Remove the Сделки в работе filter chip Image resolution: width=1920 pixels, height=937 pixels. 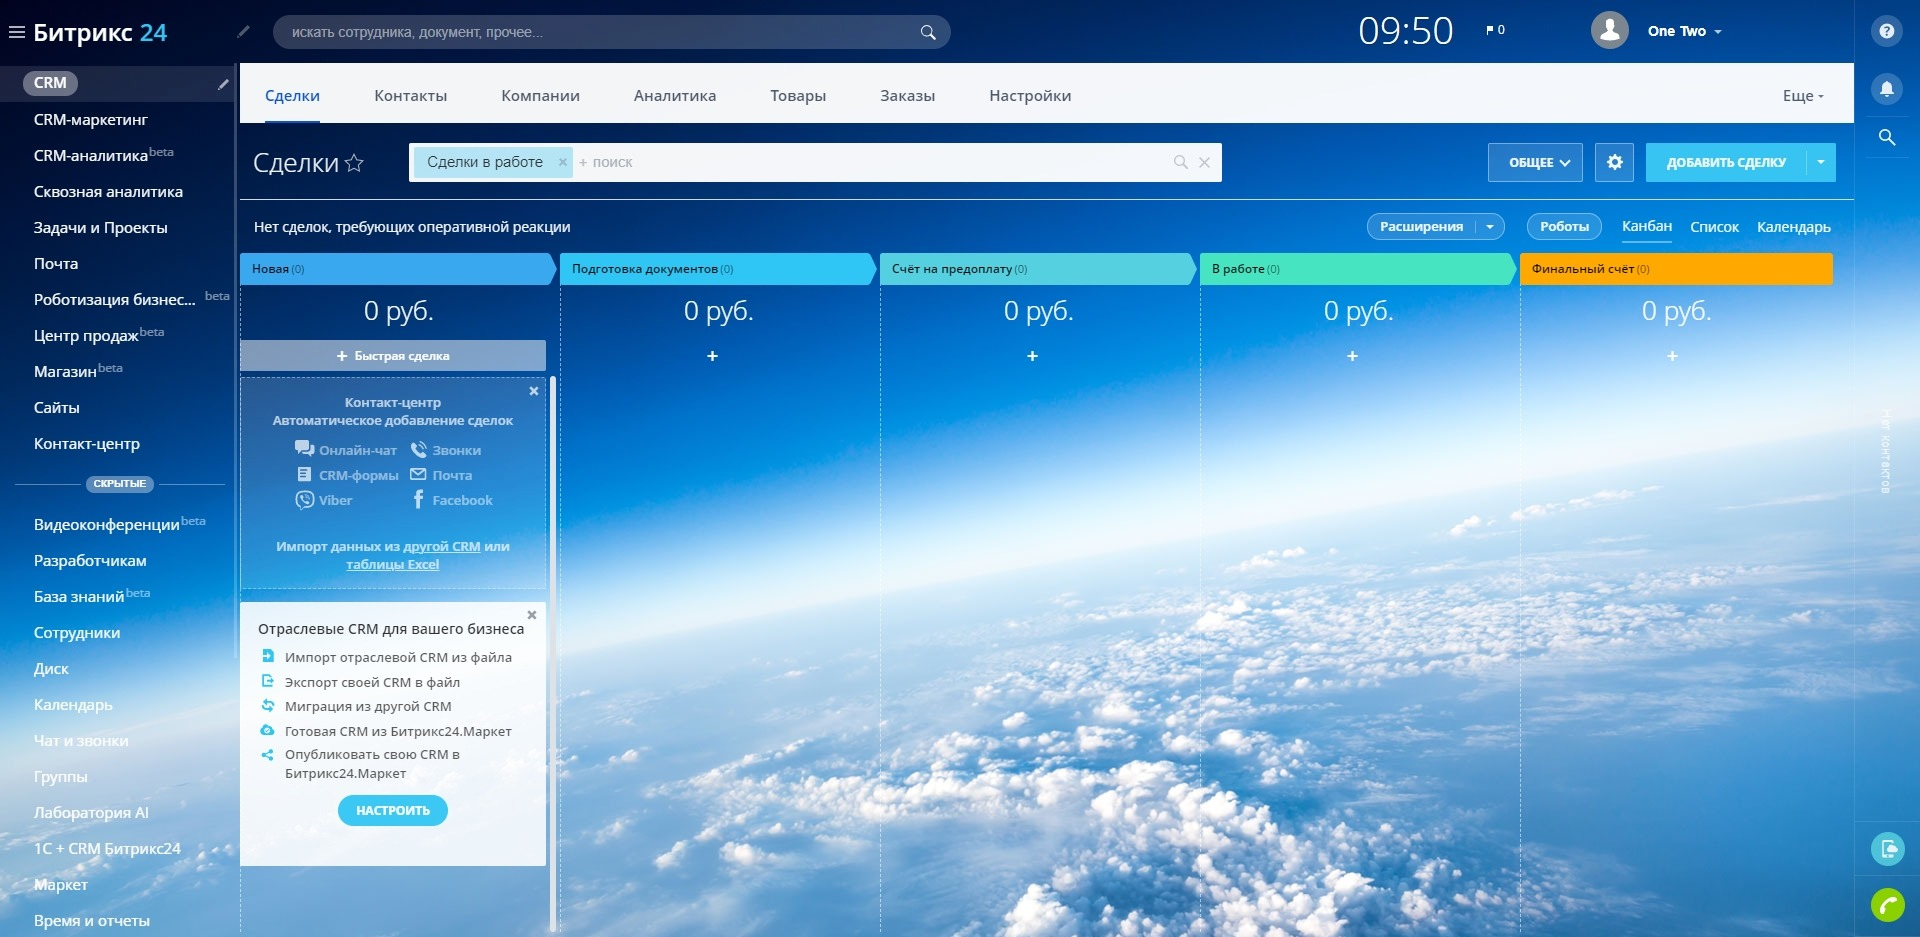coord(562,162)
